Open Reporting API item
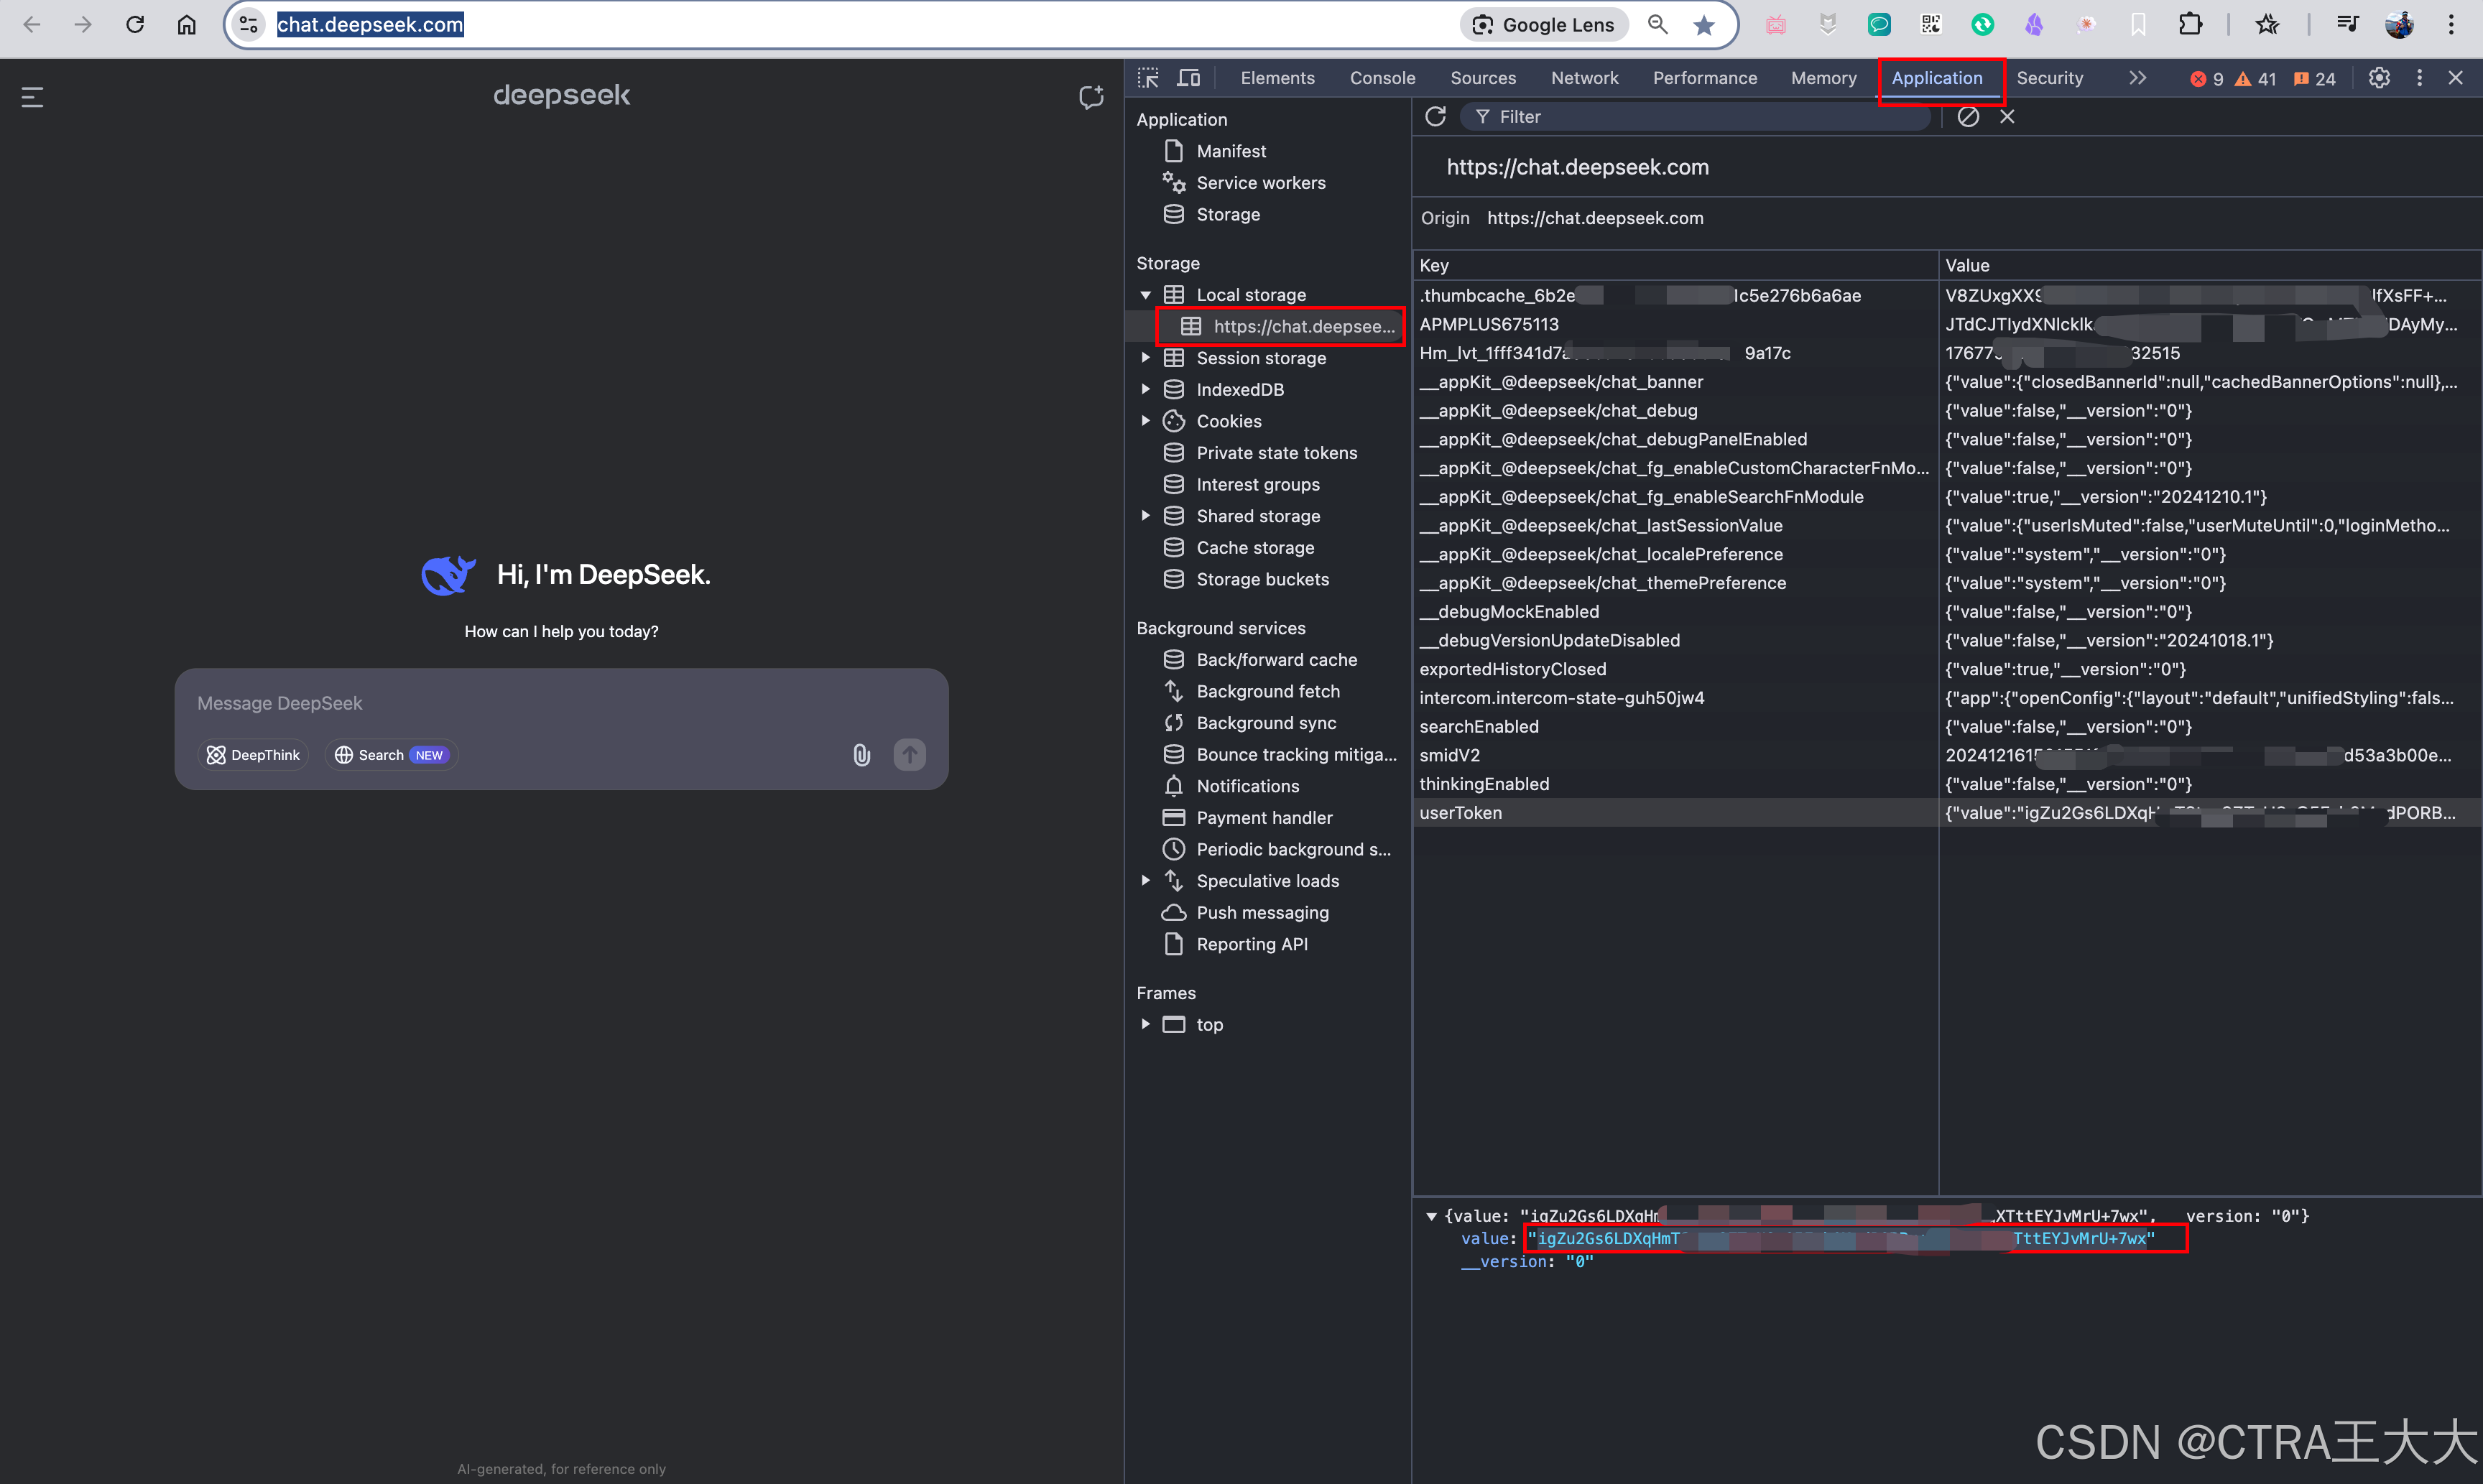The width and height of the screenshot is (2483, 1484). [x=1251, y=944]
